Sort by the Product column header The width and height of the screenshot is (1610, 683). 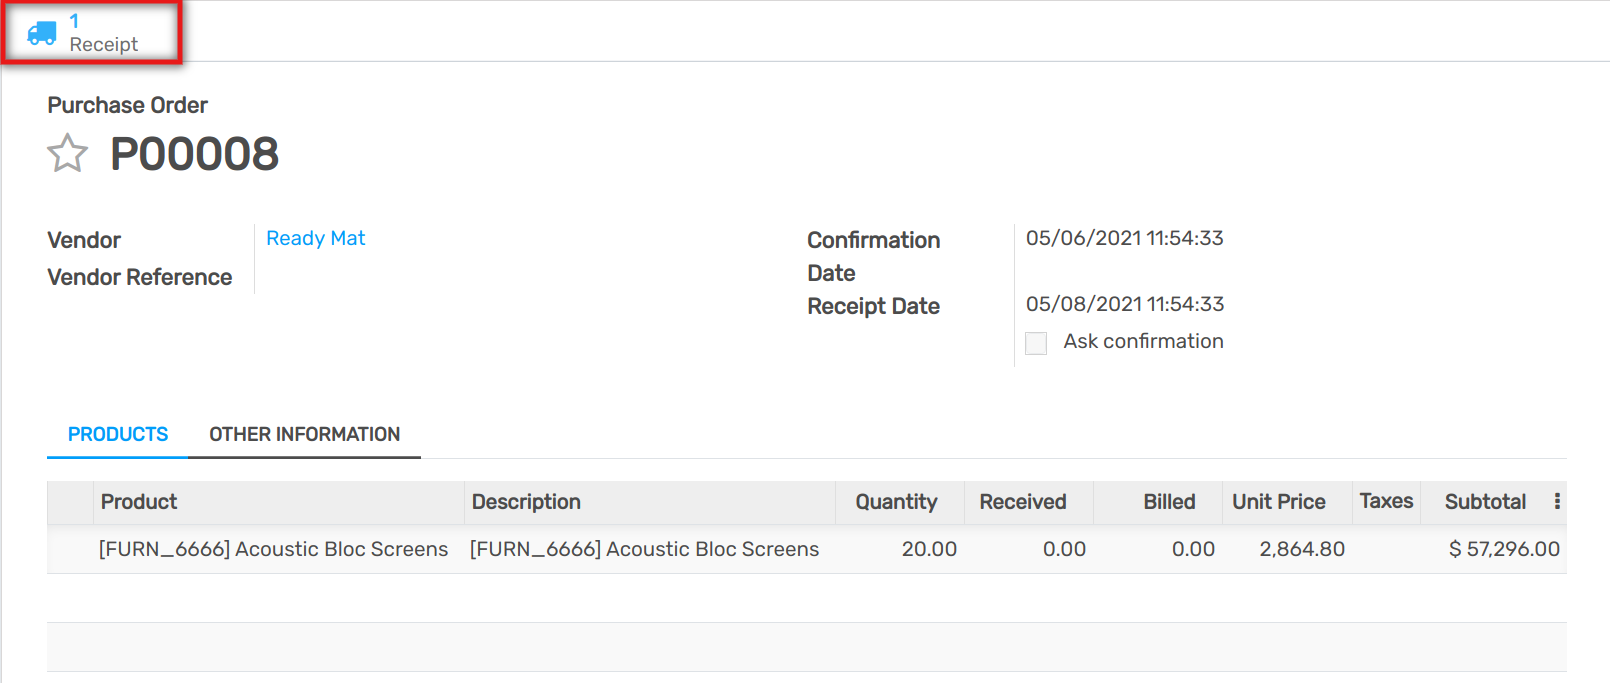[x=139, y=502]
